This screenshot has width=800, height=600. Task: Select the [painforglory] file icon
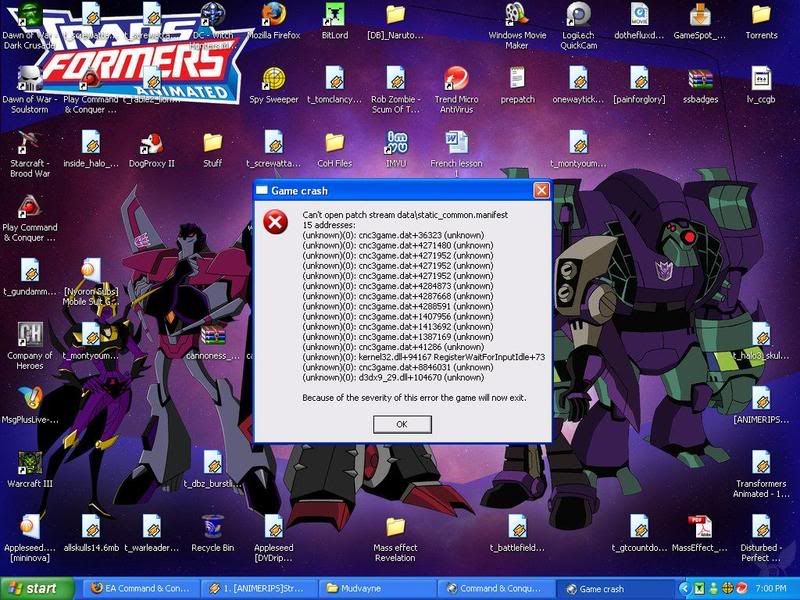[x=639, y=79]
